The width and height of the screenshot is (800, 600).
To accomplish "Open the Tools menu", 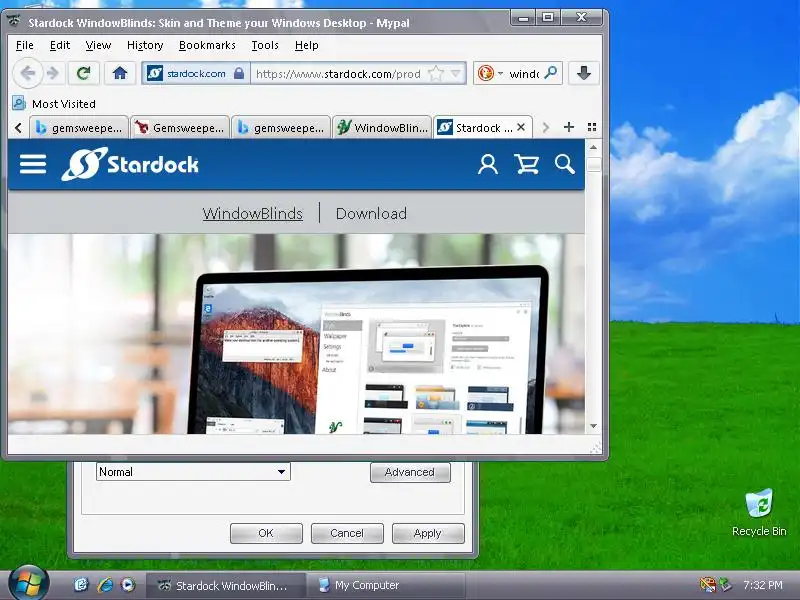I will 265,45.
